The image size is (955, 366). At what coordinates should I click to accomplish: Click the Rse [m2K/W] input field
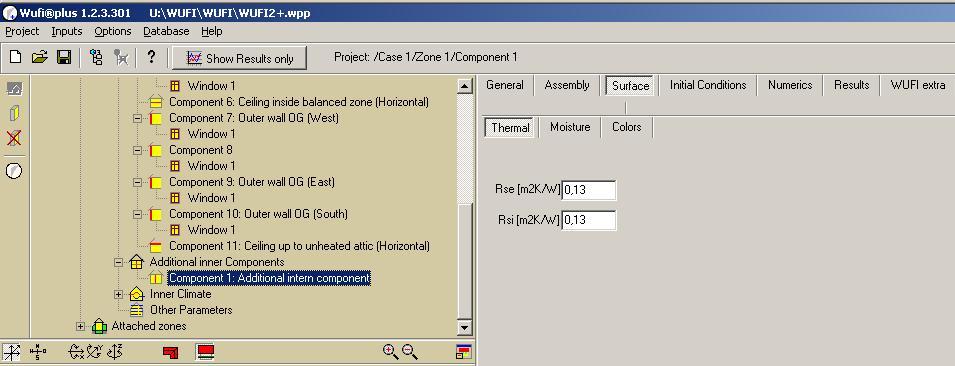[x=589, y=190]
